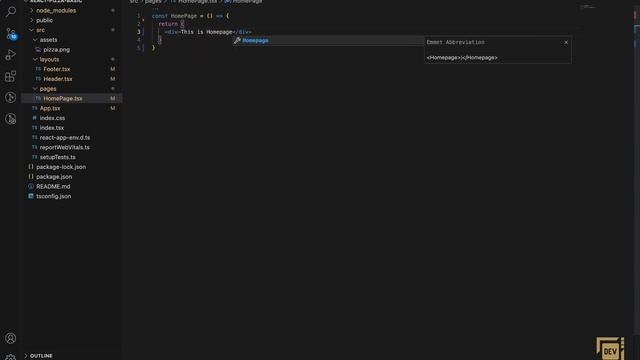Viewport: 640px width, 360px height.
Task: Click the Emmet preview '<Homepage></Homepage>' text
Action: tap(462, 58)
